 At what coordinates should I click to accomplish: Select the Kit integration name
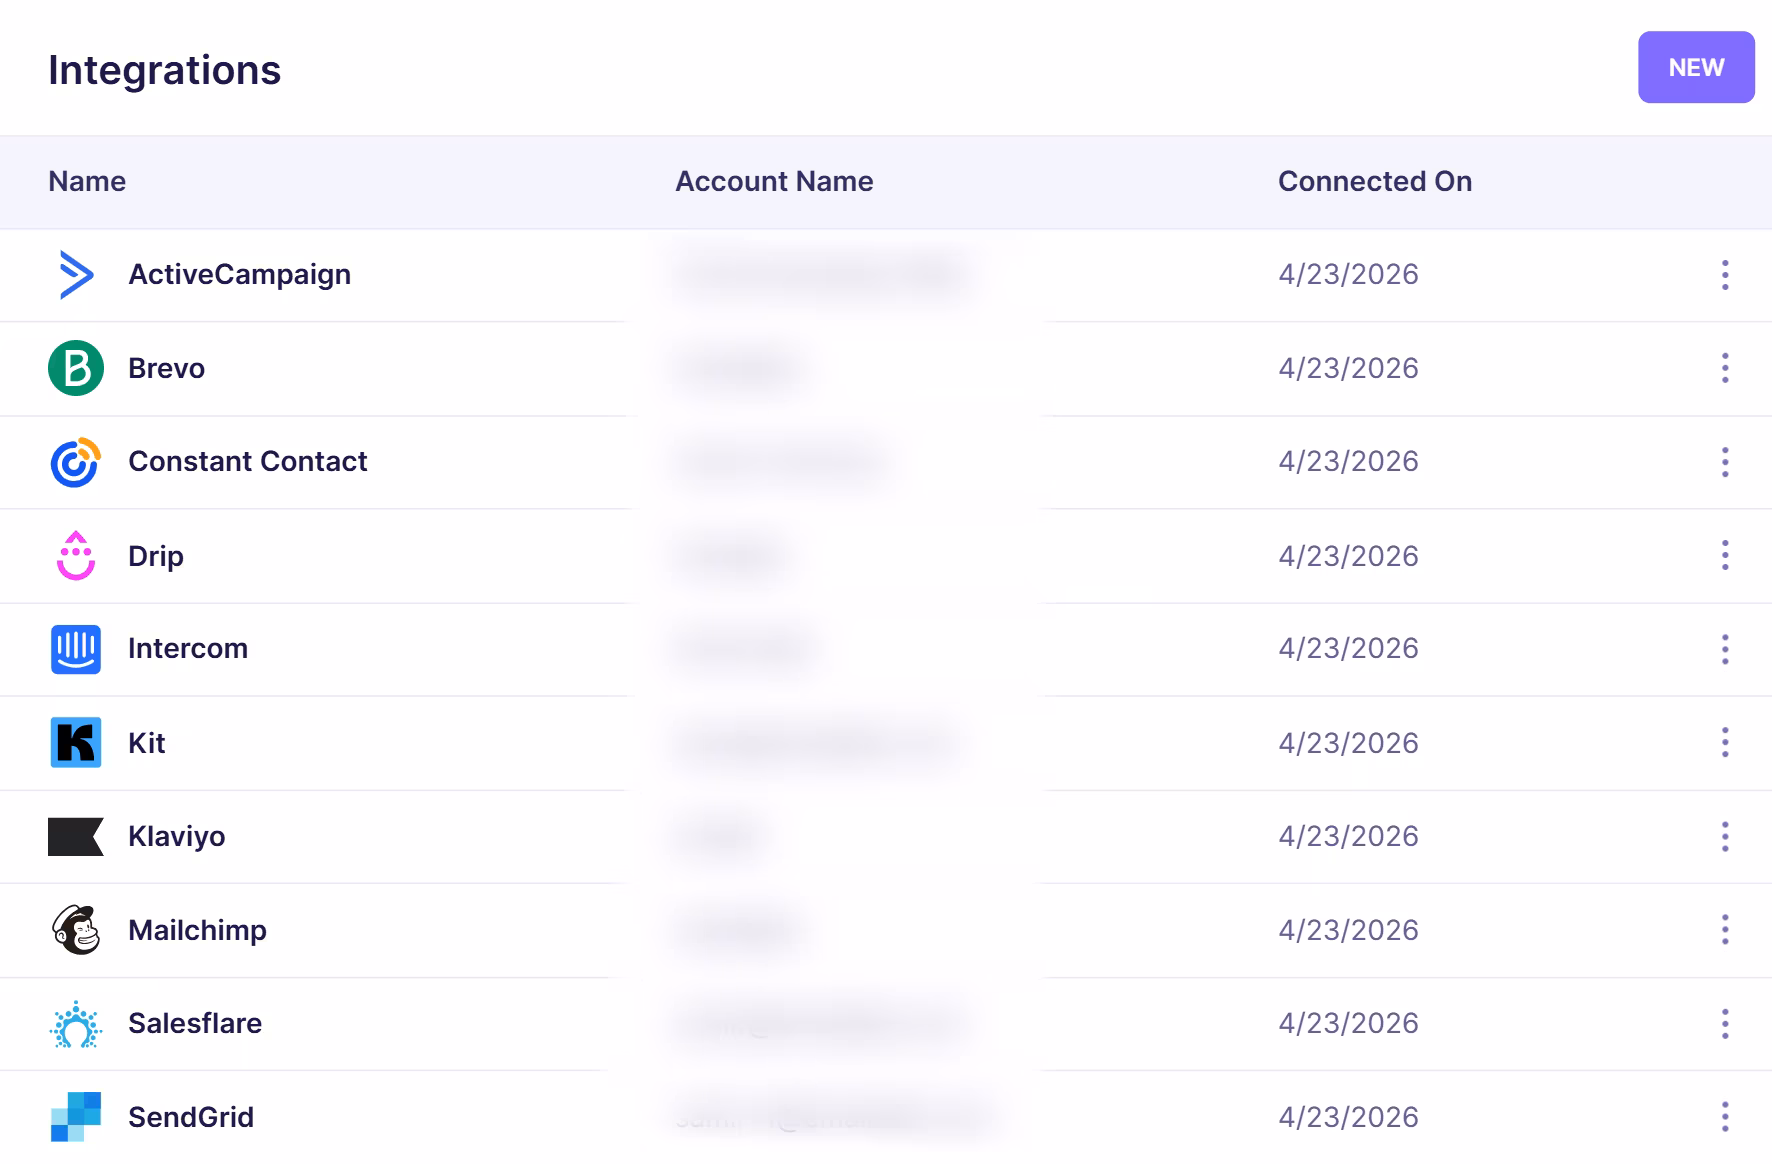click(146, 743)
